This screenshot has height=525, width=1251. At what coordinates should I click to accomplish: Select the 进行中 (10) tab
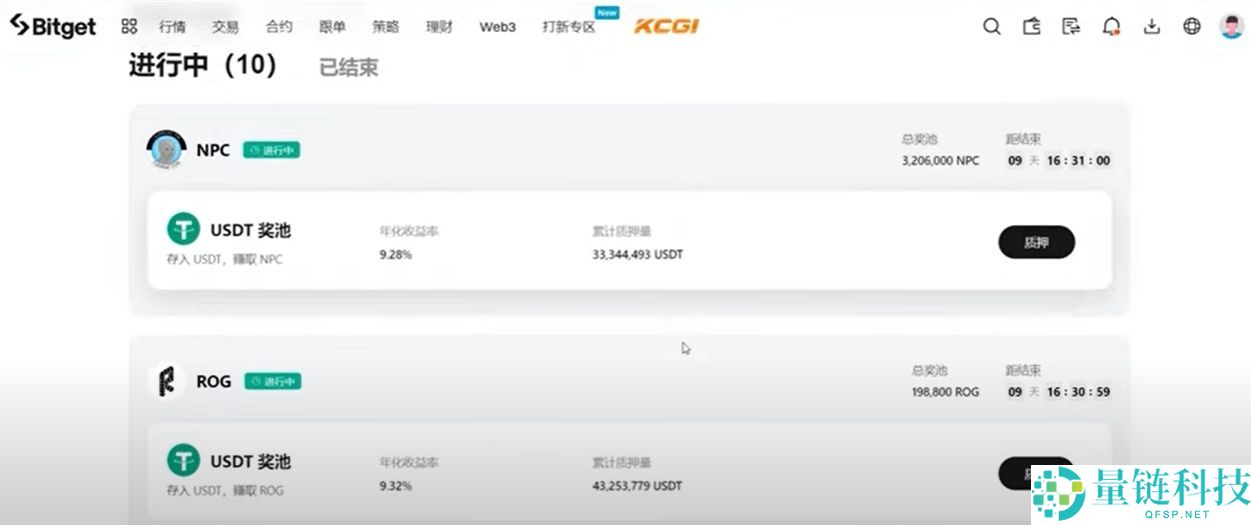click(x=203, y=65)
